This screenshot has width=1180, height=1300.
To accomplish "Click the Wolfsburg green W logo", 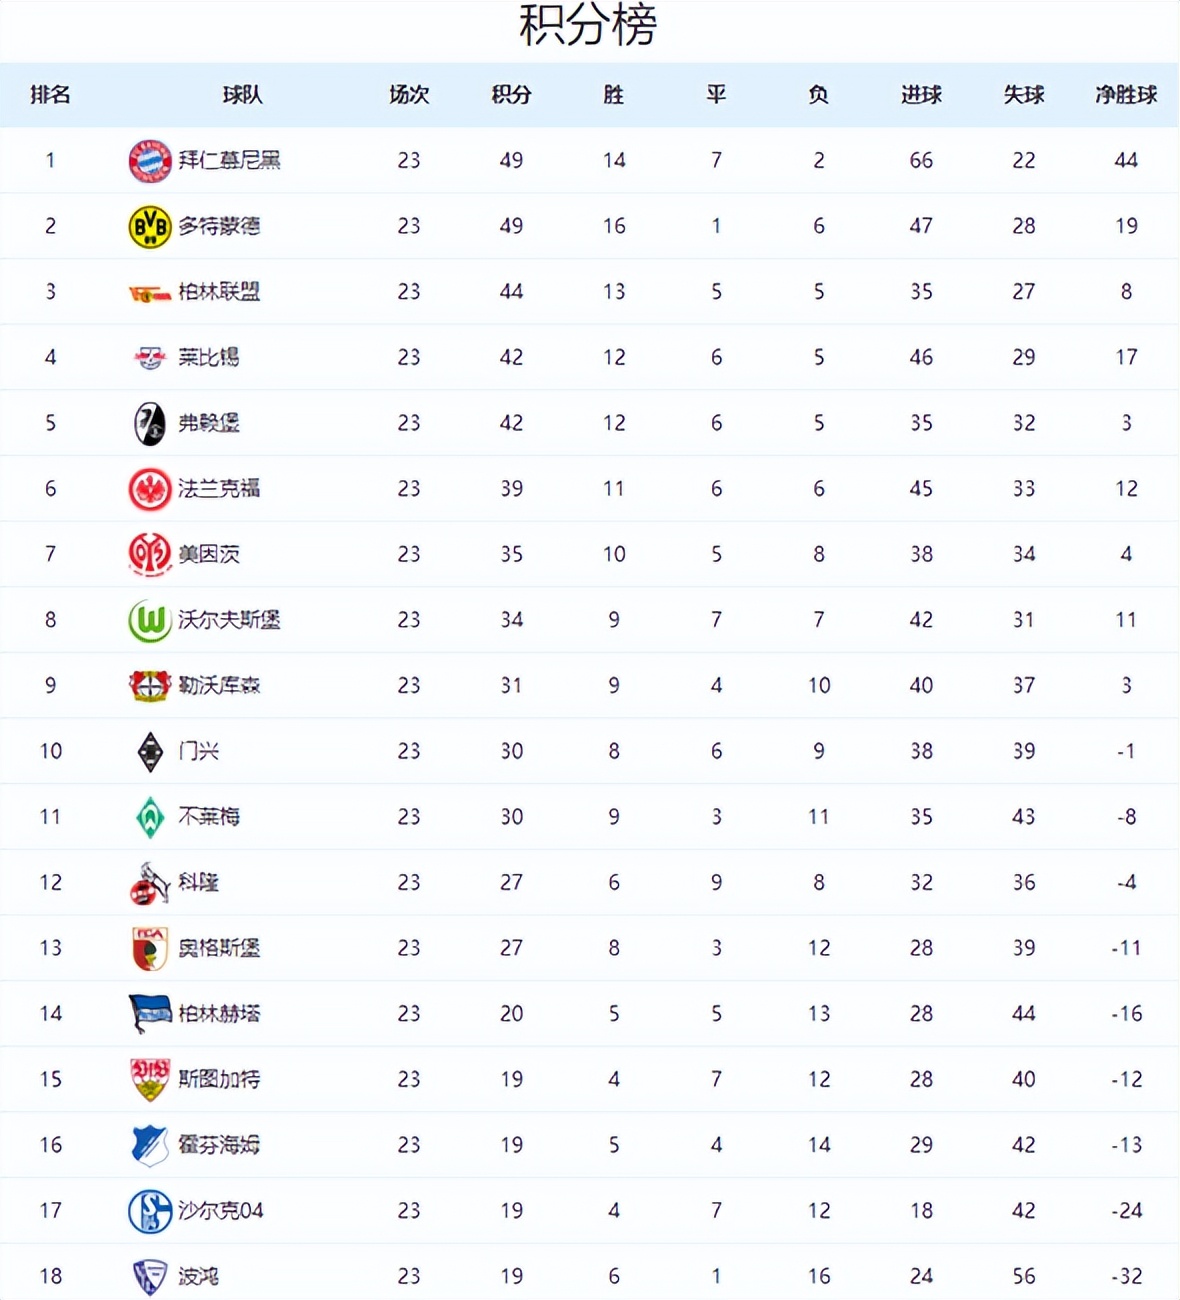I will click(x=150, y=621).
